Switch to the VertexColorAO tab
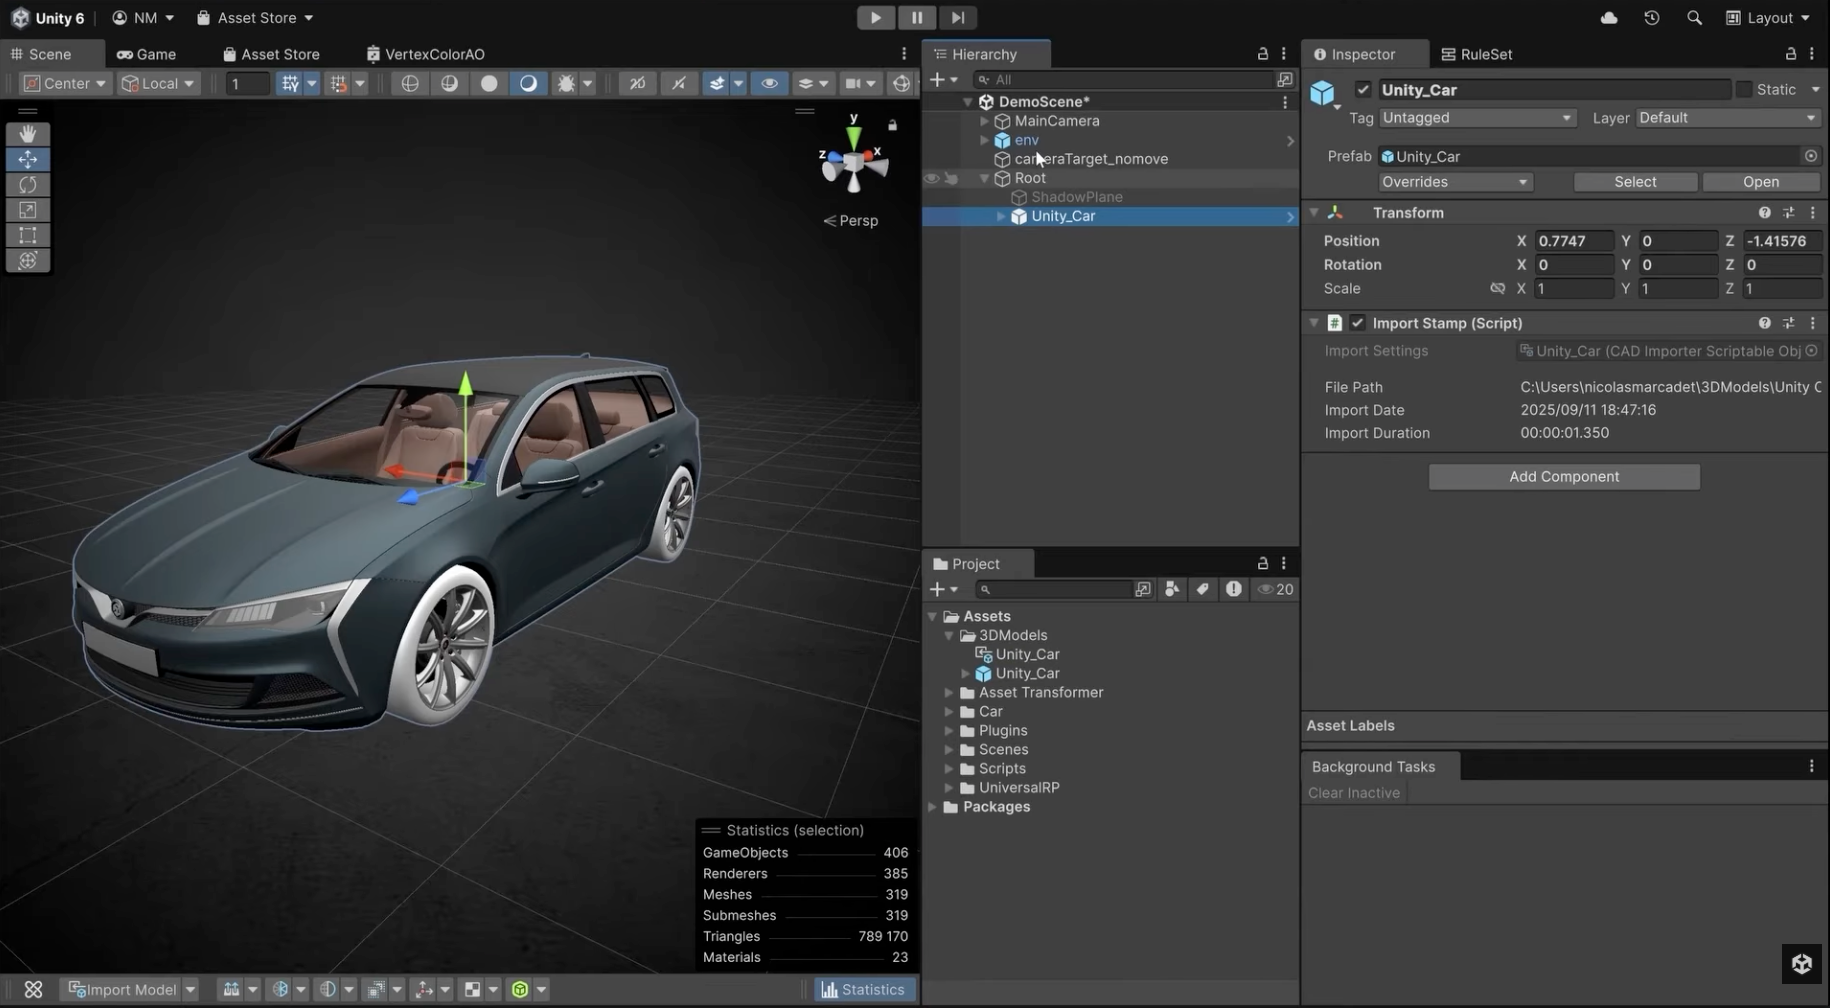The image size is (1830, 1008). (x=425, y=54)
